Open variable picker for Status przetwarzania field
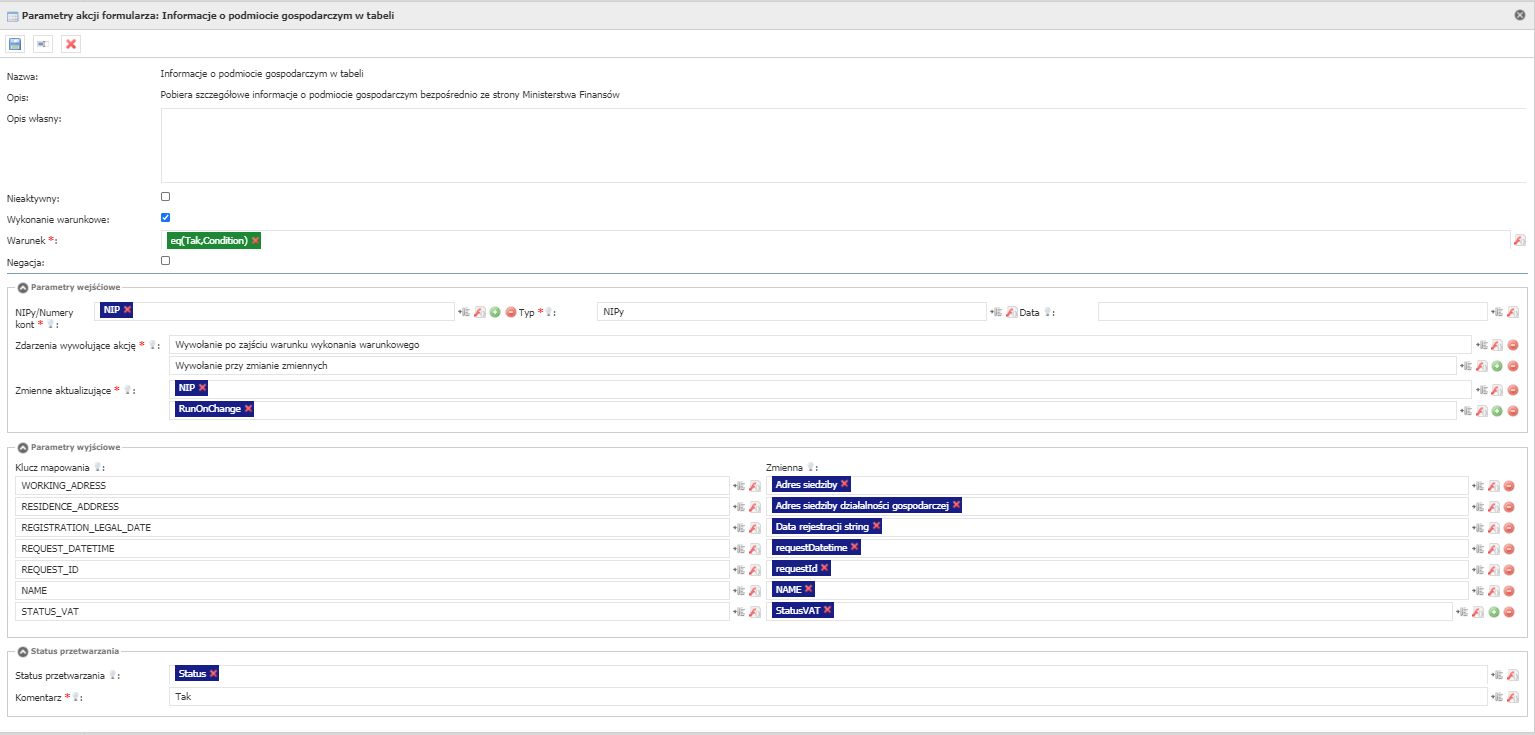Image resolution: width=1535 pixels, height=735 pixels. [1496, 675]
